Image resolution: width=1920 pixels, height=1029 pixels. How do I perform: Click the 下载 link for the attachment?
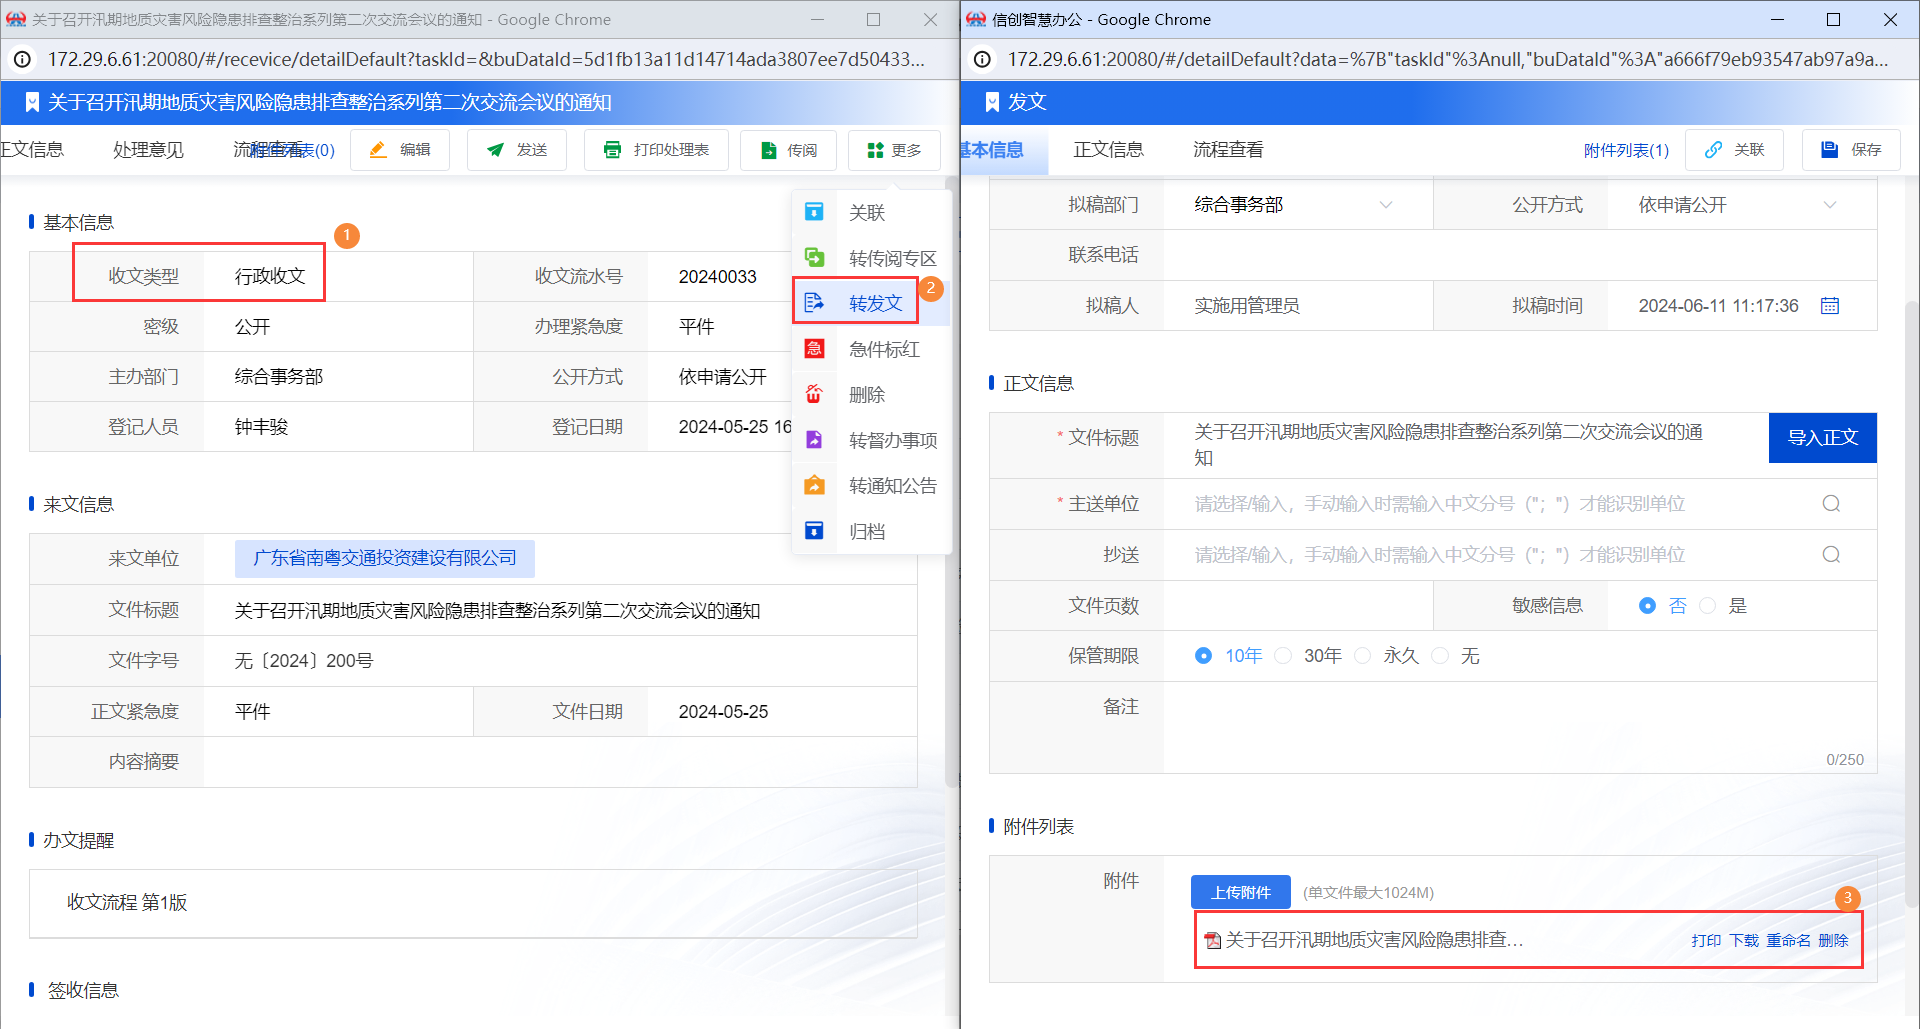1744,941
